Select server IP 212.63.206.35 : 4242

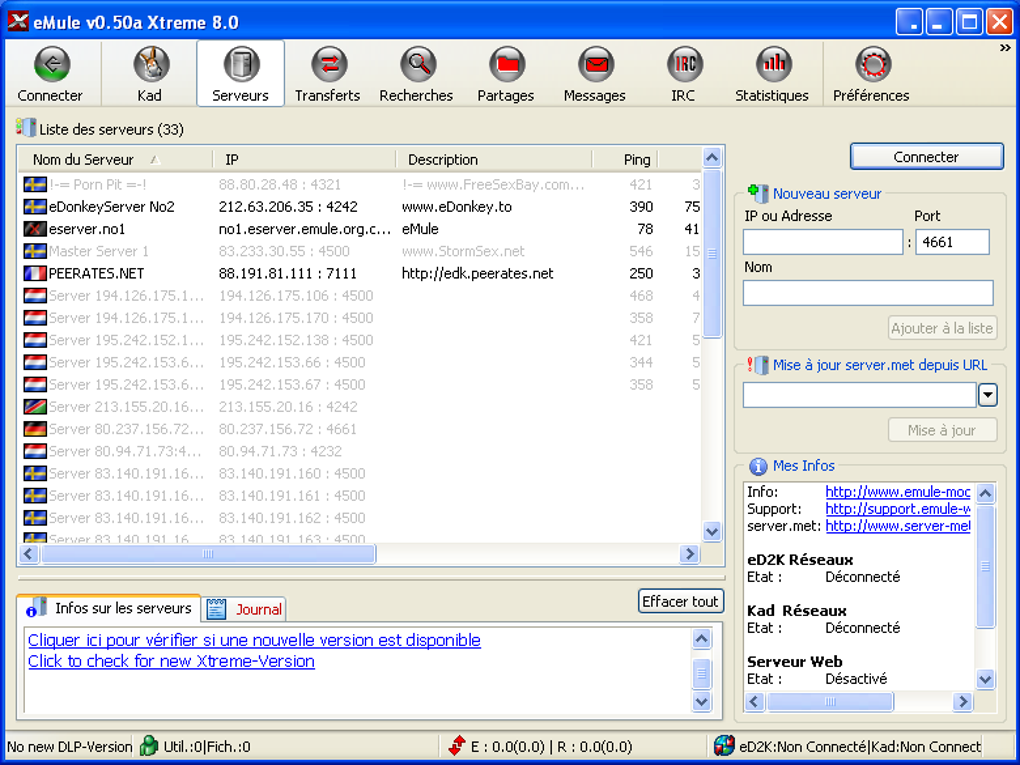click(x=288, y=207)
